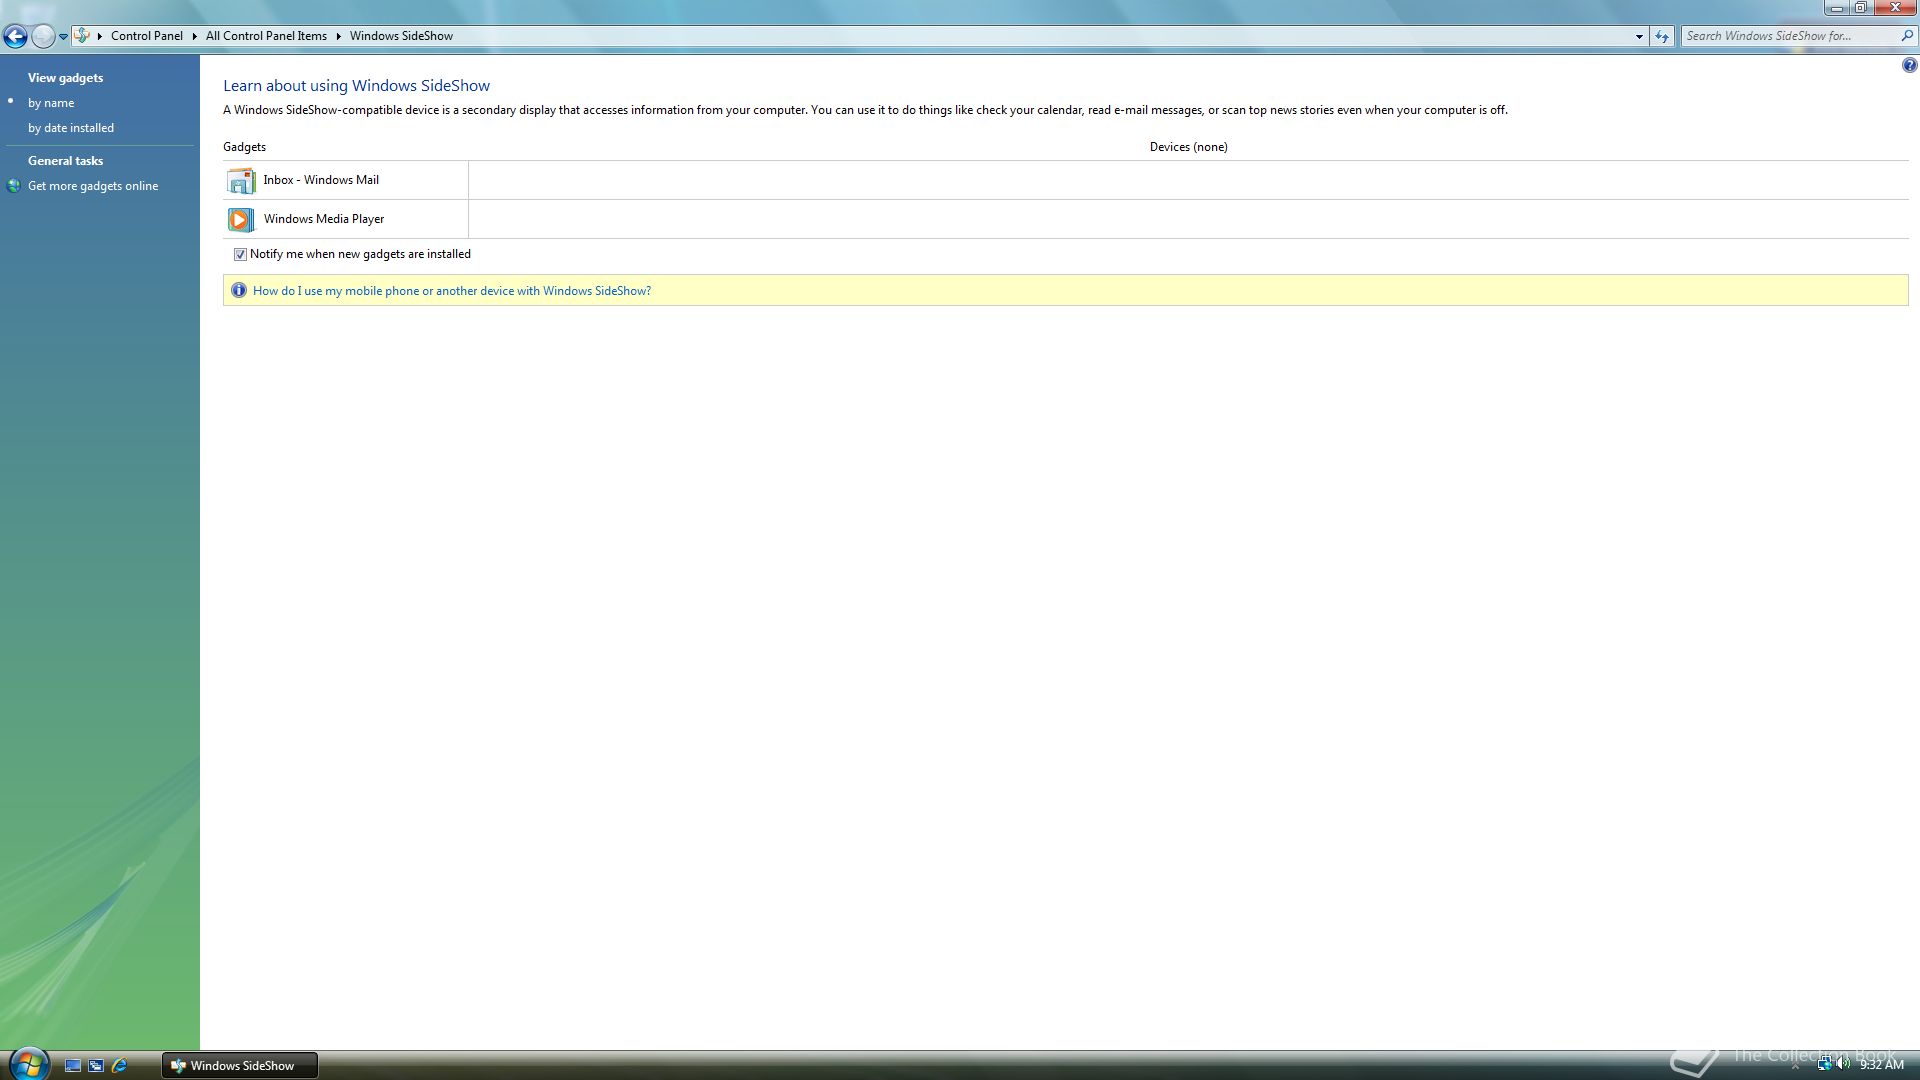The width and height of the screenshot is (1920, 1080).
Task: Click the Windows Media Player gadget icon
Action: (x=240, y=219)
